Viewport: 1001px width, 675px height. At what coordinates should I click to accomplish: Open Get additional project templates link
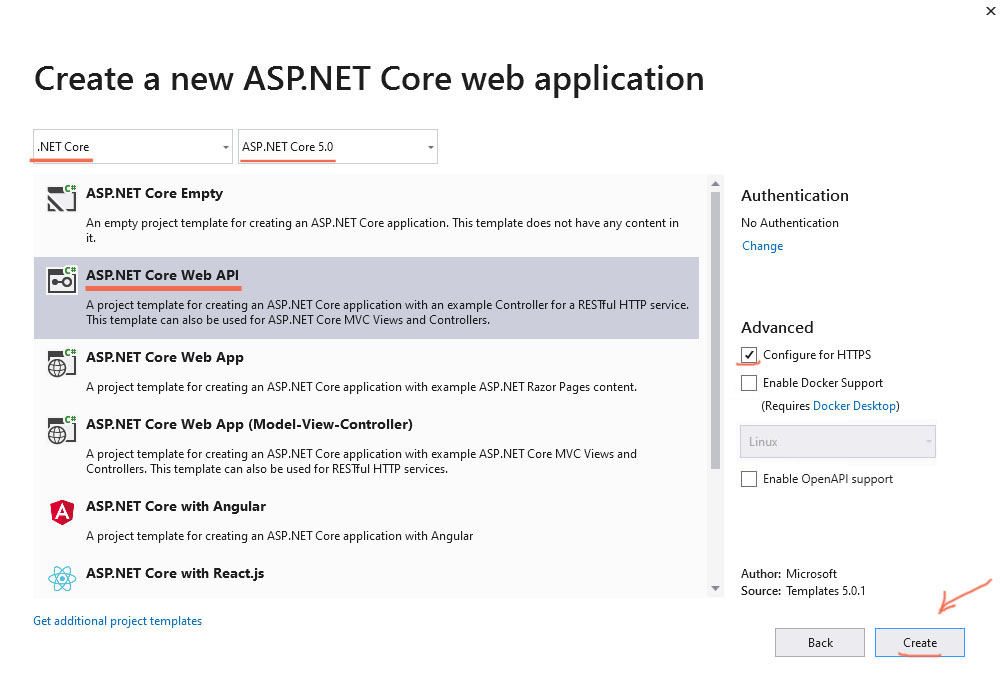[117, 621]
